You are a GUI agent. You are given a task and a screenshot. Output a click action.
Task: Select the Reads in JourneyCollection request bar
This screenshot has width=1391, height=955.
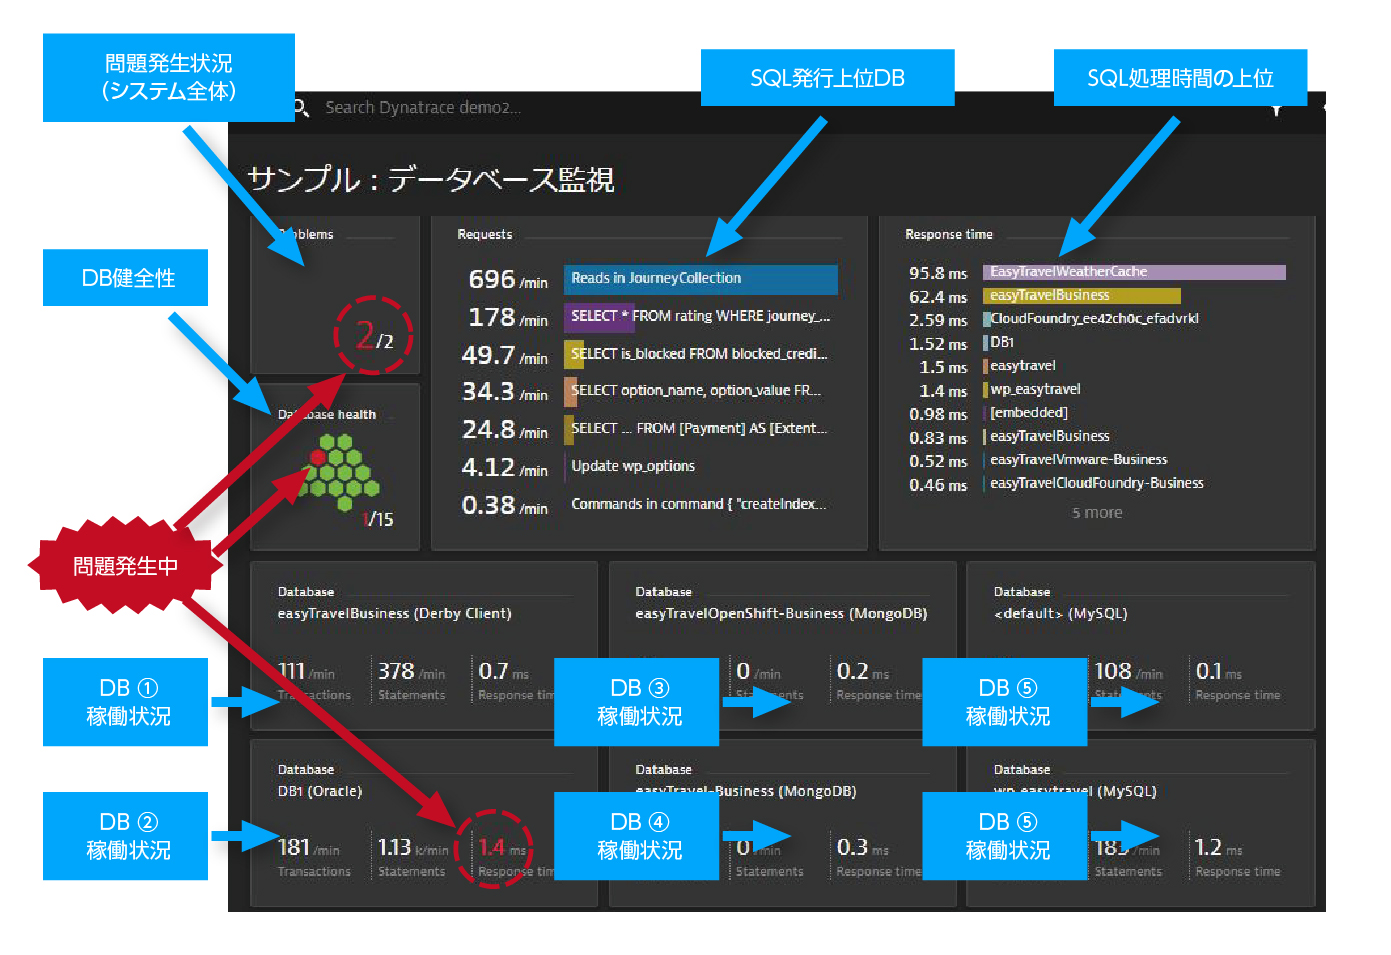tap(701, 279)
